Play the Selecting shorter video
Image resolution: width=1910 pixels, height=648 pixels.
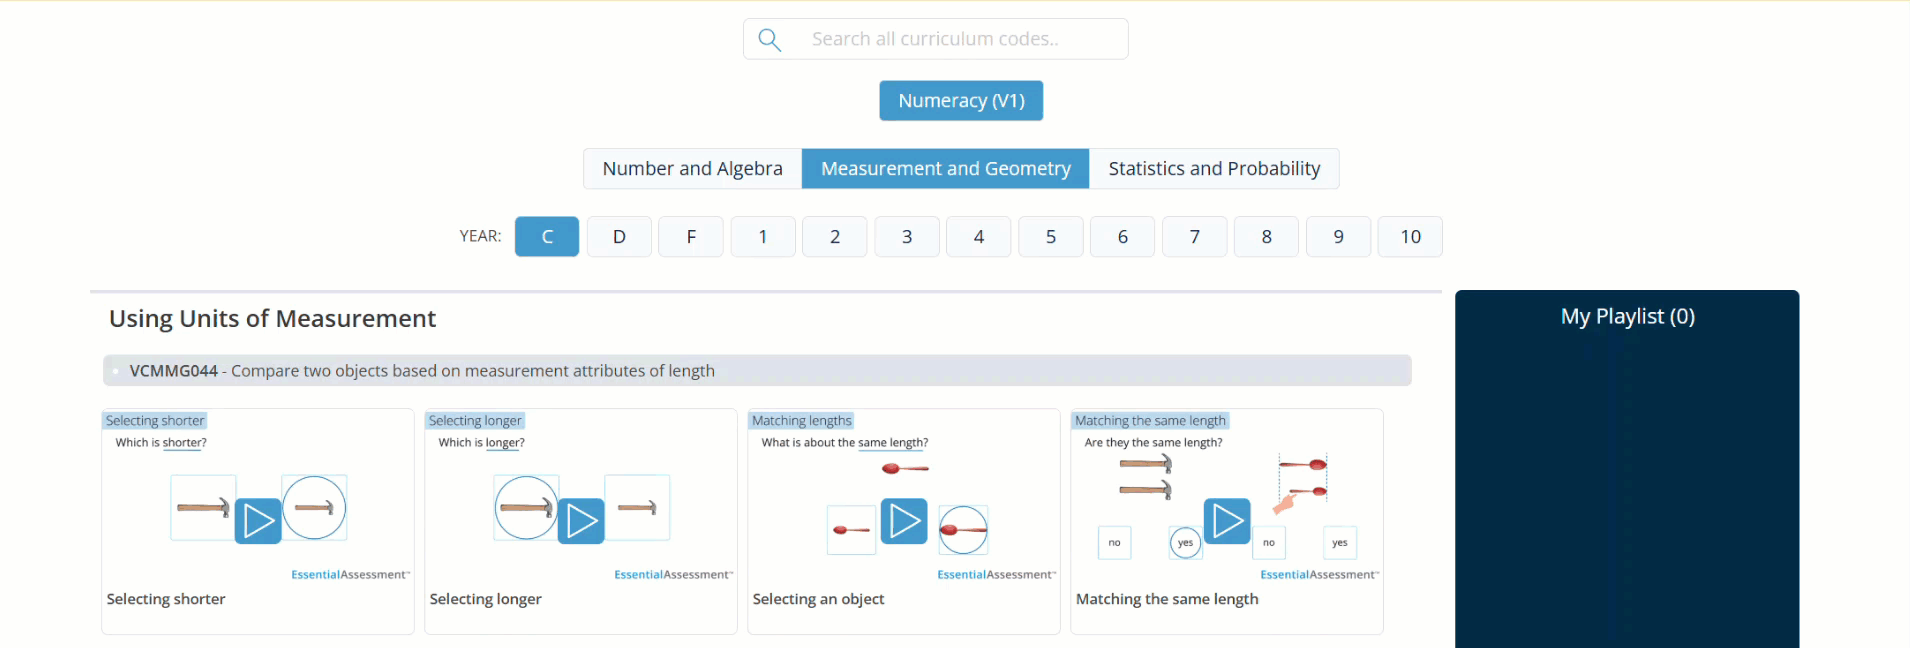(258, 521)
